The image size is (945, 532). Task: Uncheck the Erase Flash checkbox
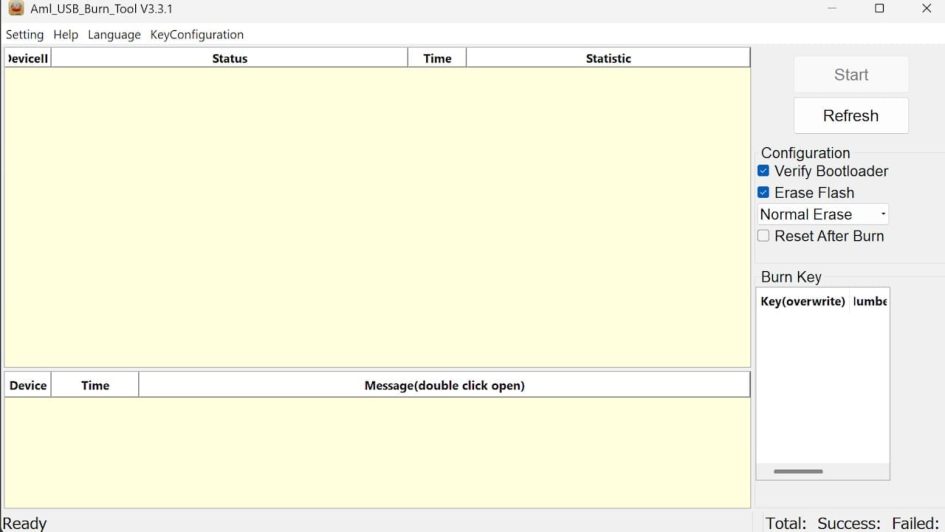[x=763, y=193]
